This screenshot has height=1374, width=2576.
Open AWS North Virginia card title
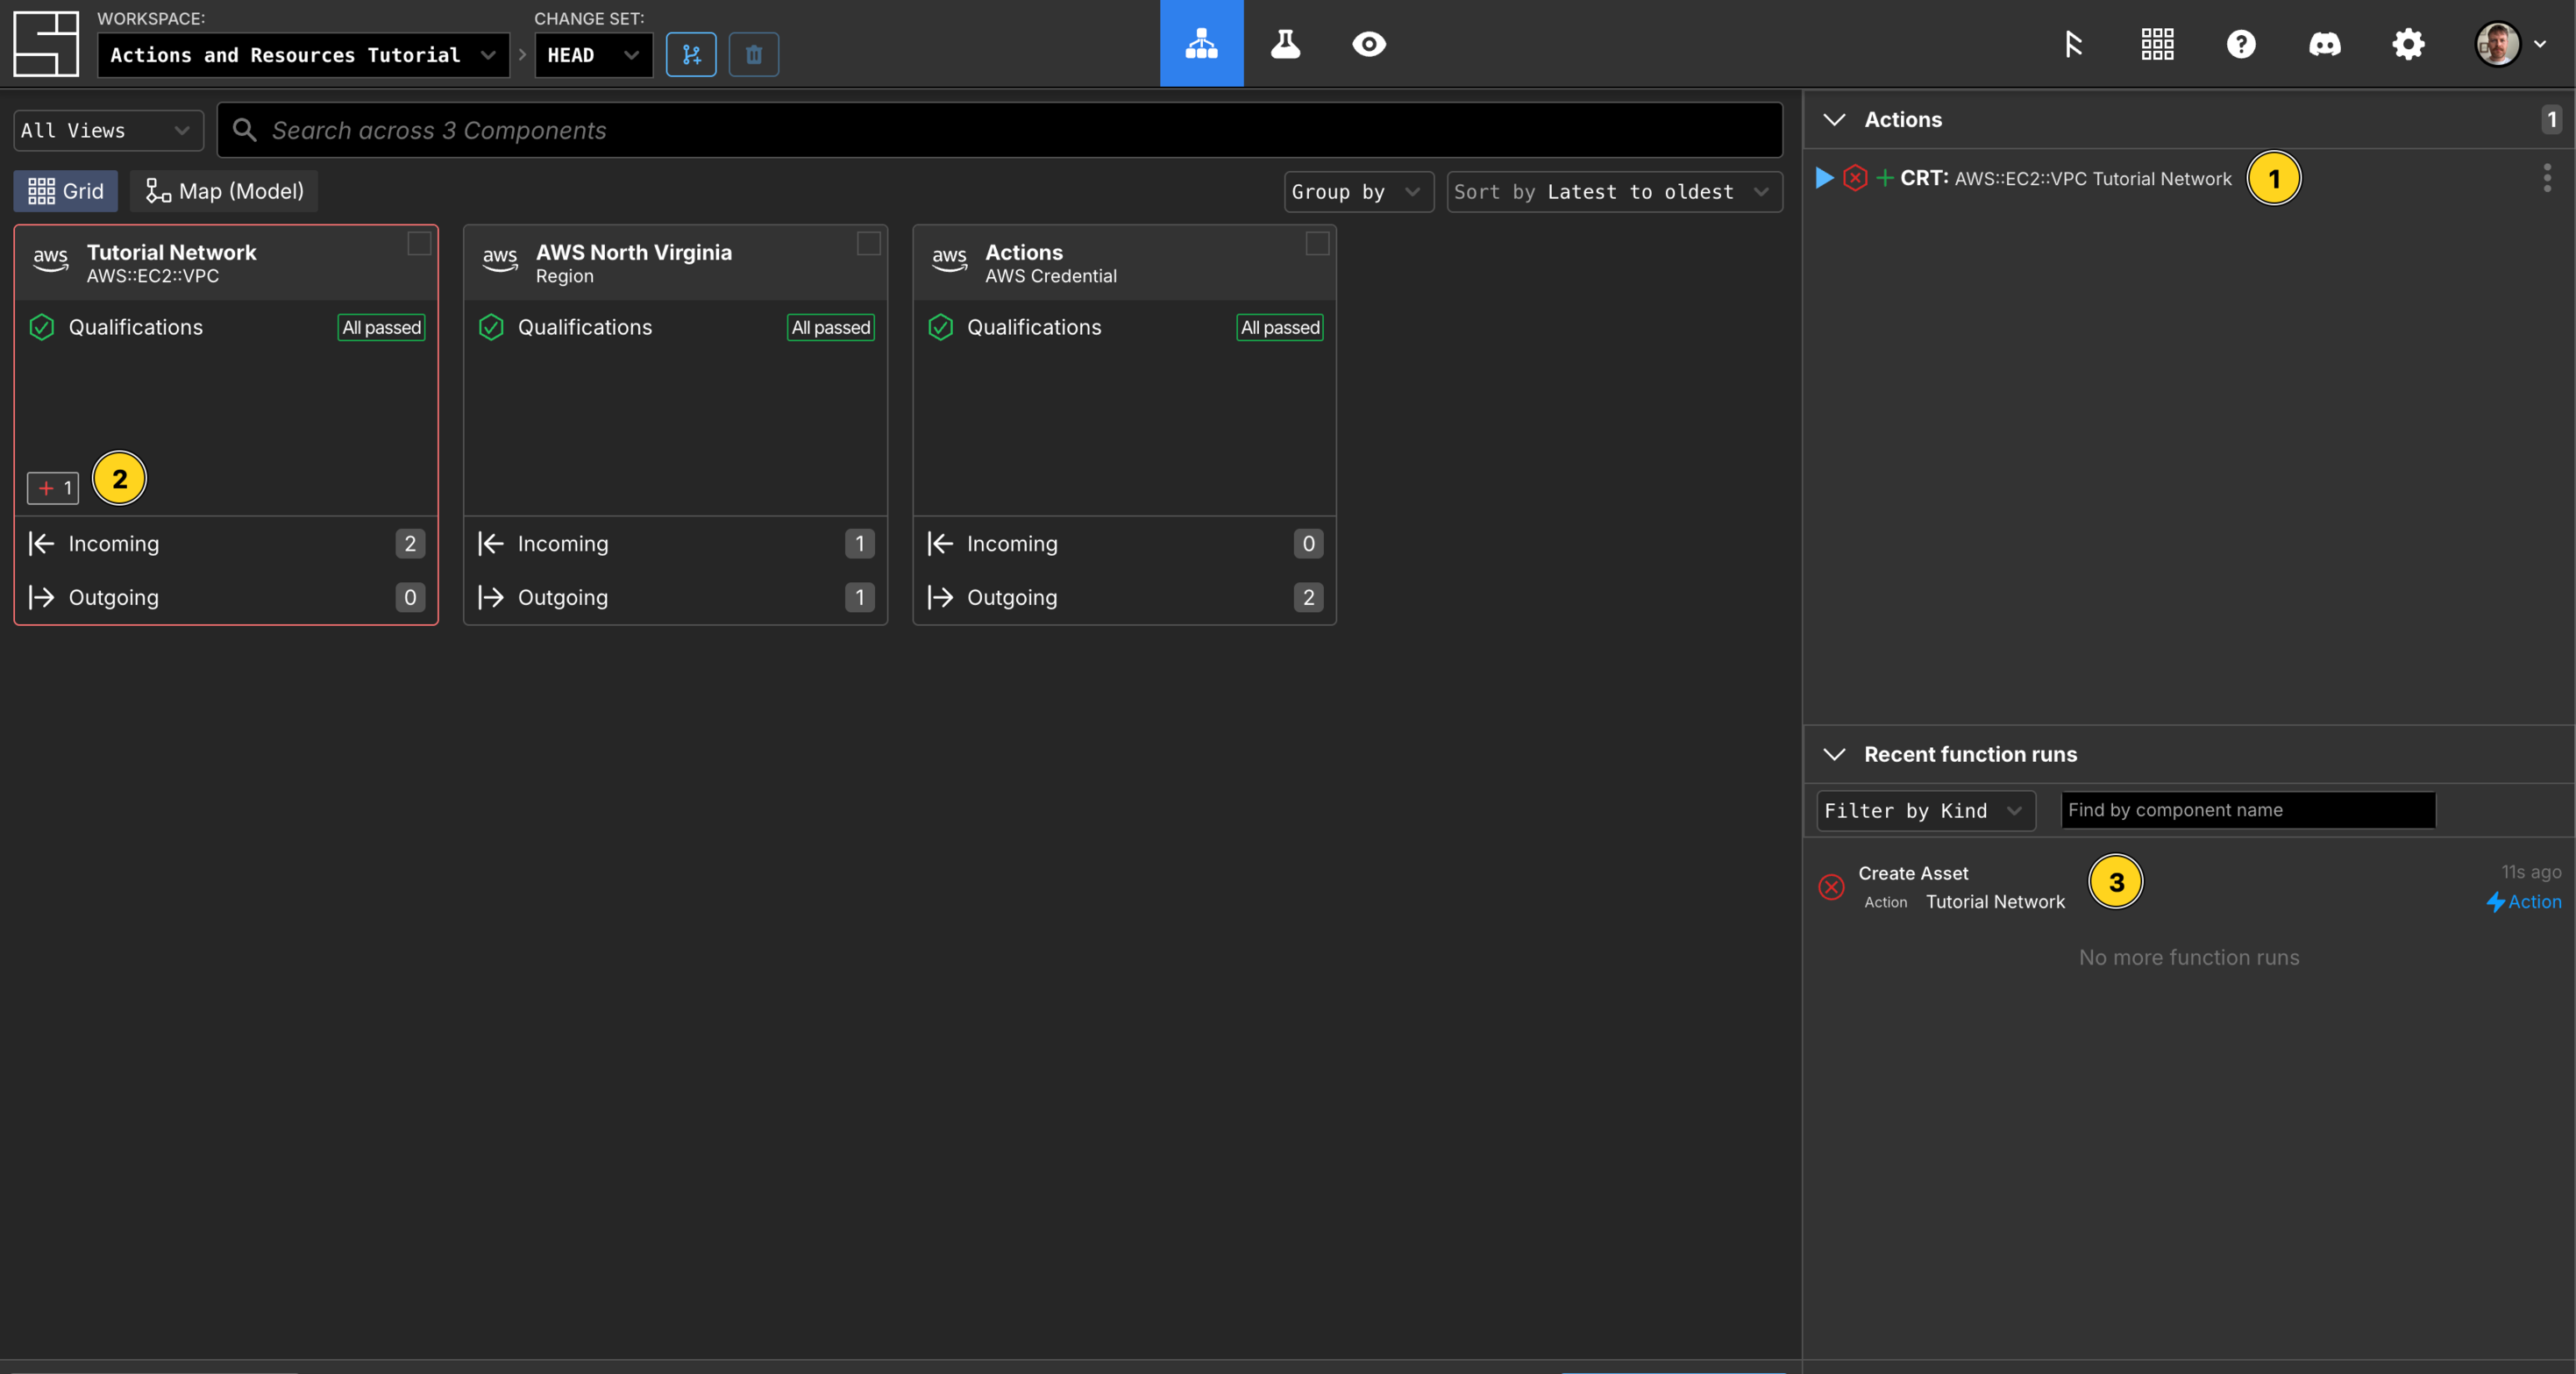tap(634, 252)
